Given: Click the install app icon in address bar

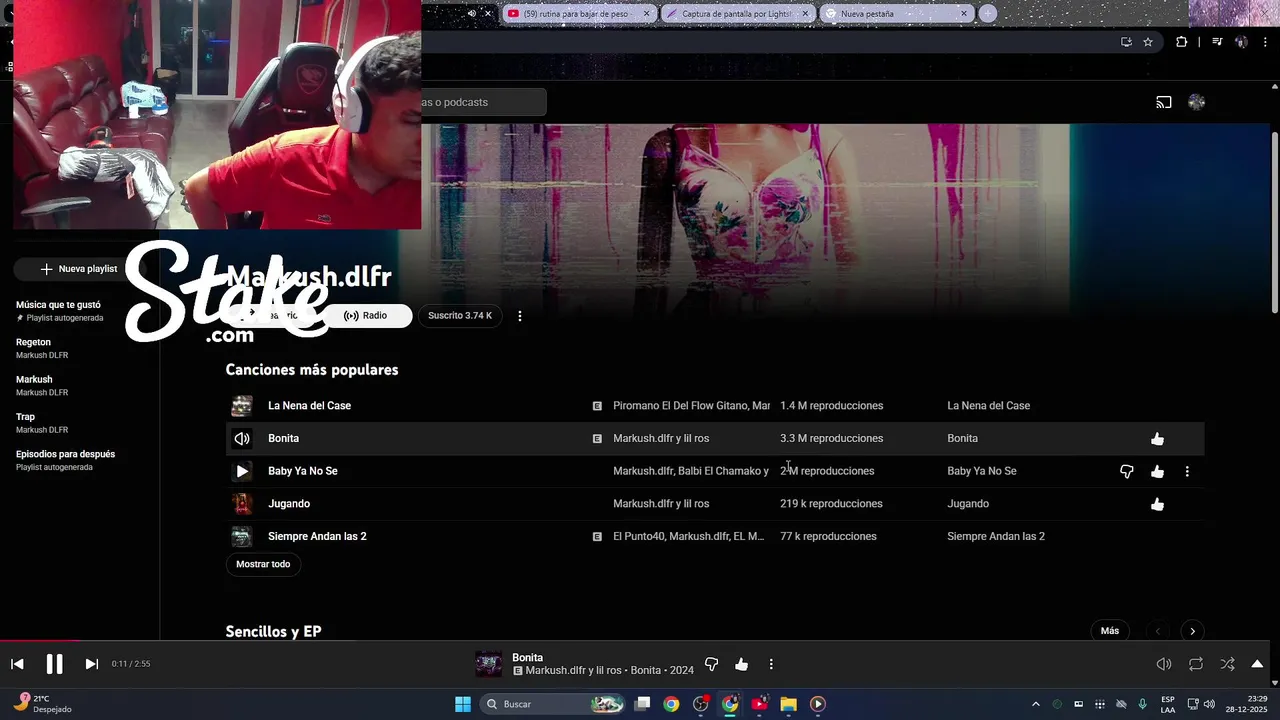Looking at the screenshot, I should click(x=1126, y=42).
